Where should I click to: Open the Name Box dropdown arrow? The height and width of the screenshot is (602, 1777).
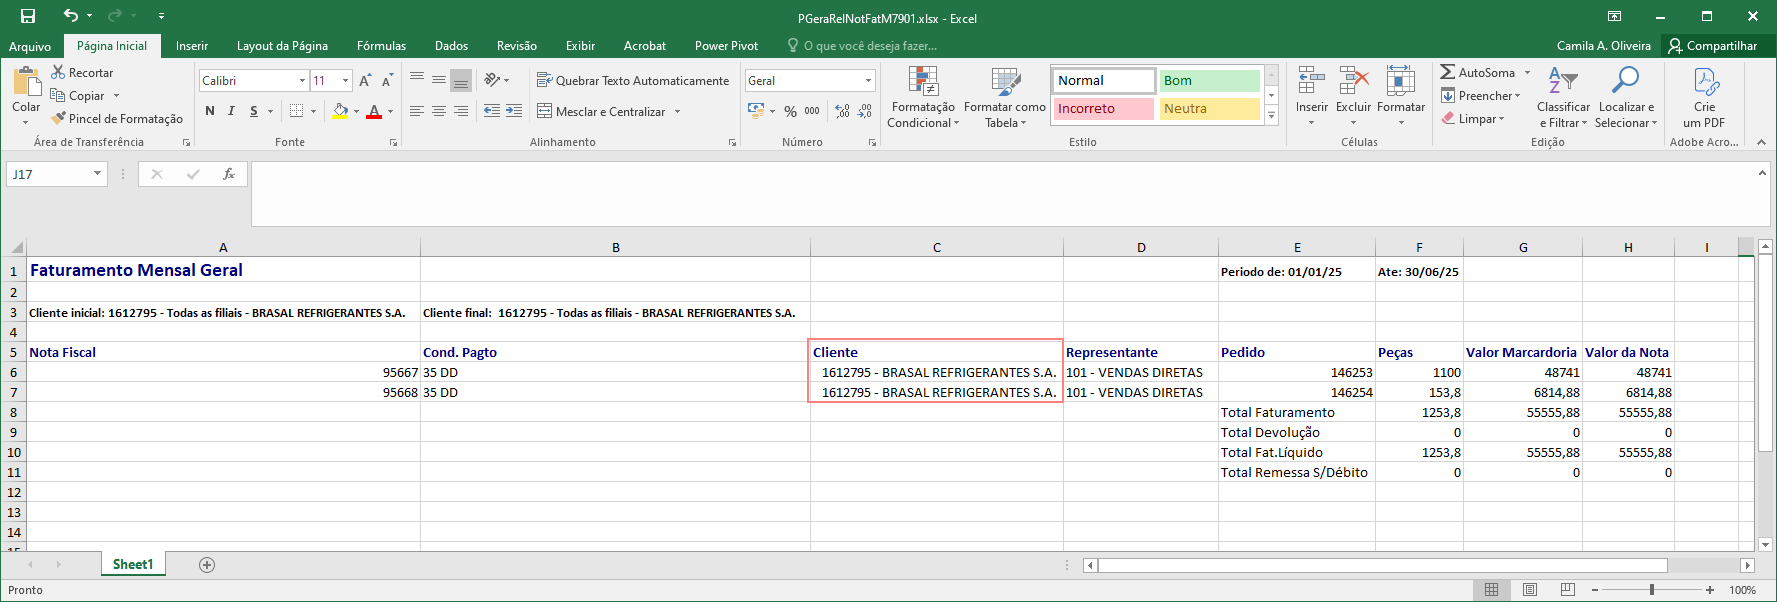(x=97, y=174)
